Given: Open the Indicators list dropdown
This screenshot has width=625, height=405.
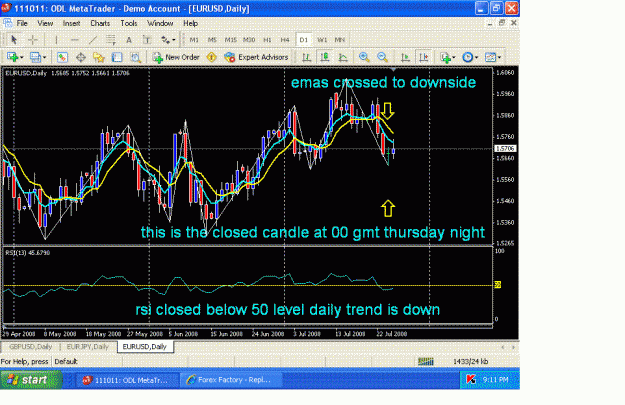Looking at the screenshot, I should [x=448, y=57].
